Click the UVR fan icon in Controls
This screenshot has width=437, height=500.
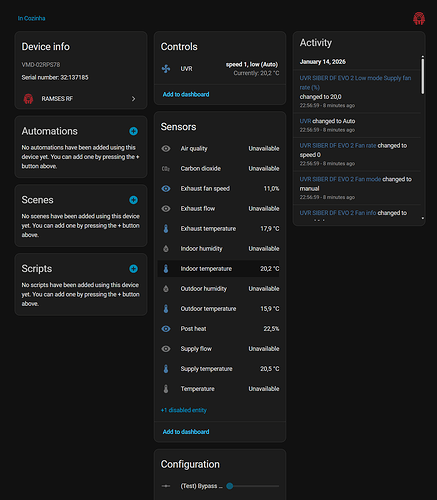tap(166, 69)
